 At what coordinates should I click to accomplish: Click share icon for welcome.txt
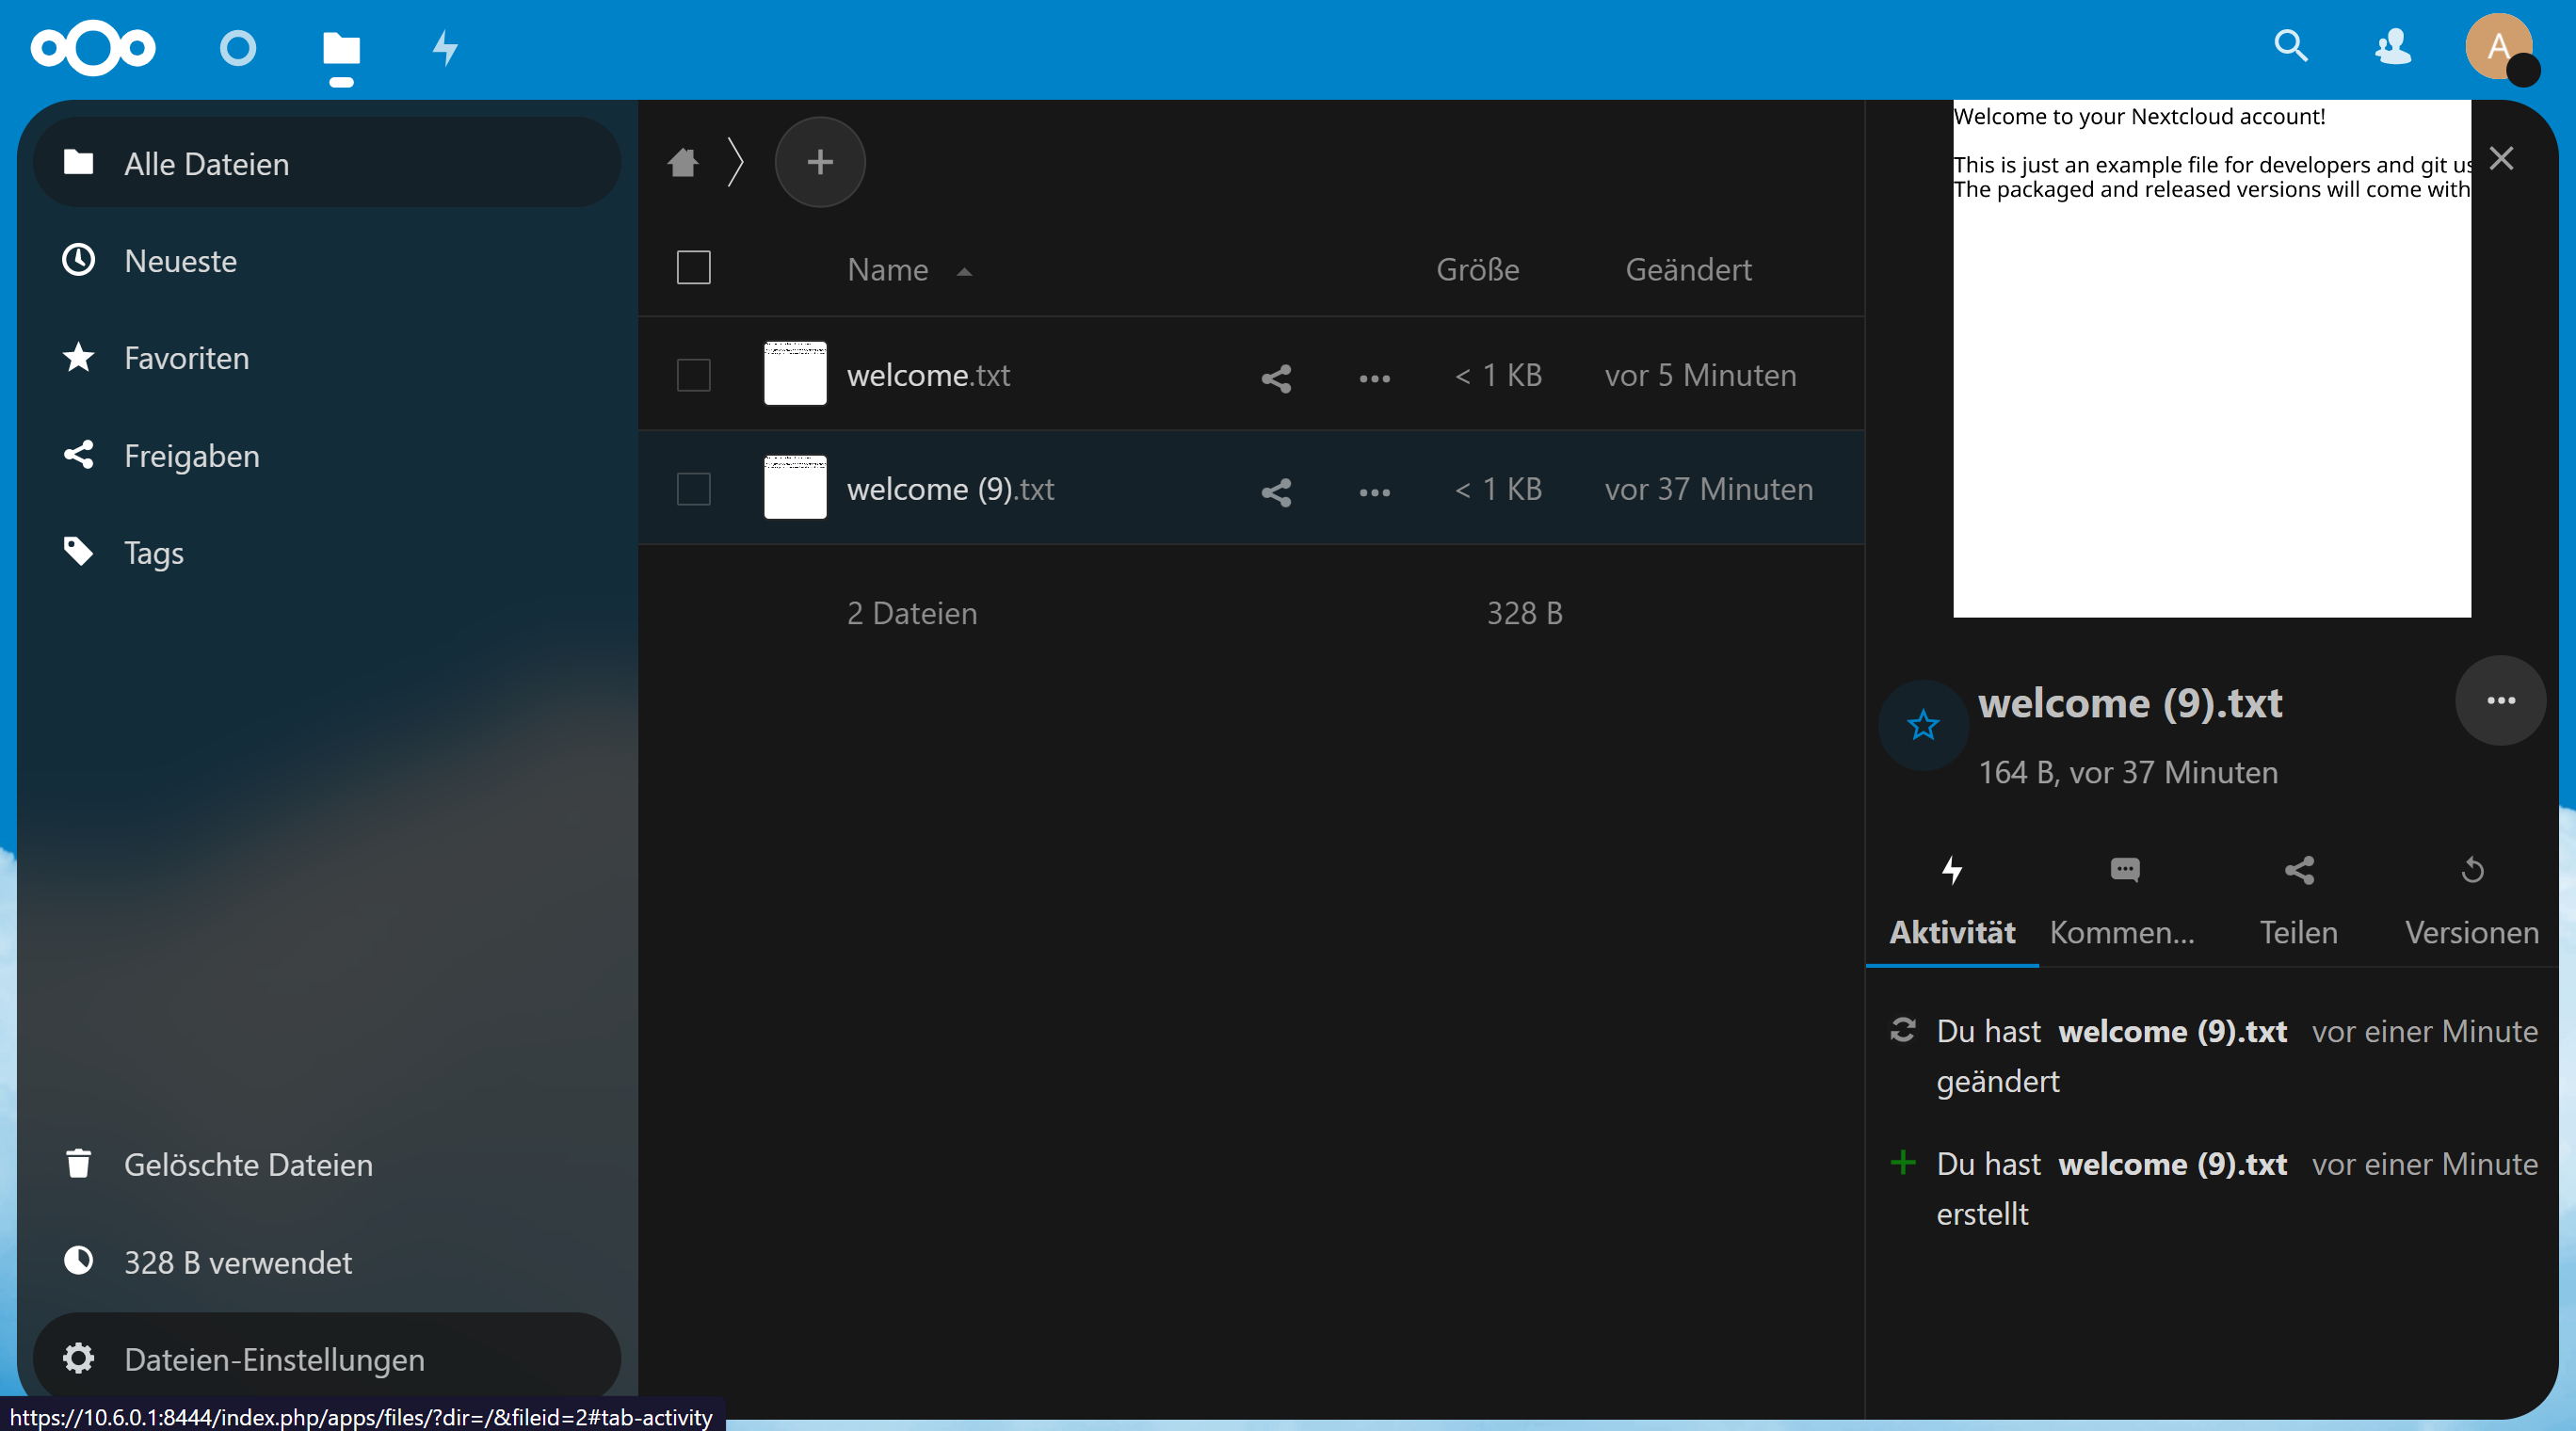(x=1276, y=378)
